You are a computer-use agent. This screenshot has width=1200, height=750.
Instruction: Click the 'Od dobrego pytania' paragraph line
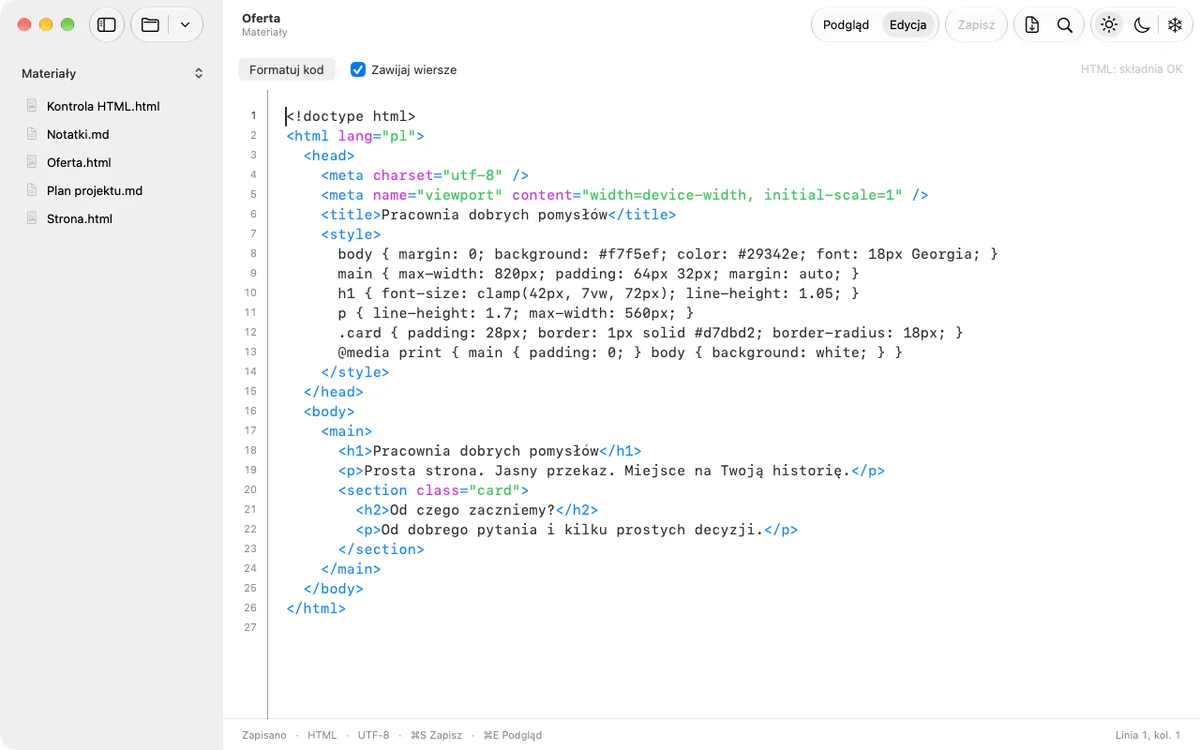coord(576,529)
